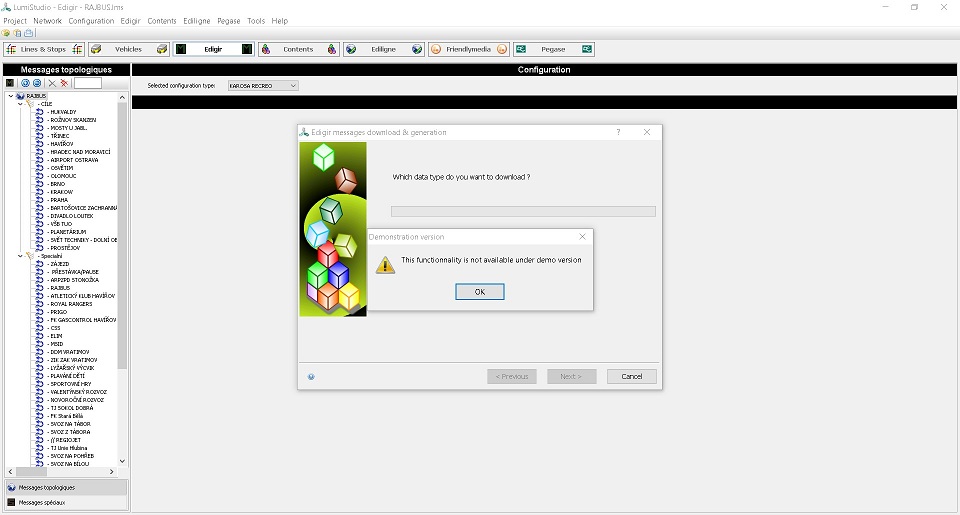This screenshot has width=960, height=515.
Task: Click the open project icon in the top toolbar
Action: click(x=6, y=33)
